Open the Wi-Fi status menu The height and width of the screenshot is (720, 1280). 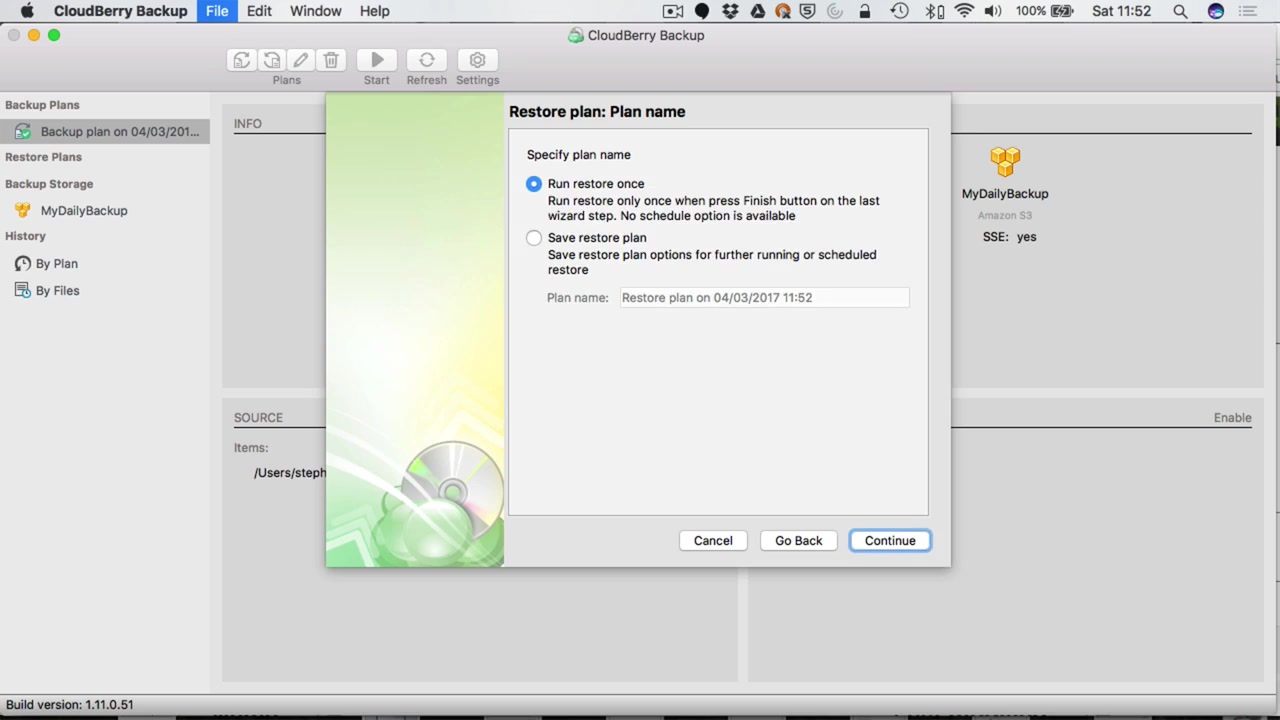pyautogui.click(x=964, y=11)
